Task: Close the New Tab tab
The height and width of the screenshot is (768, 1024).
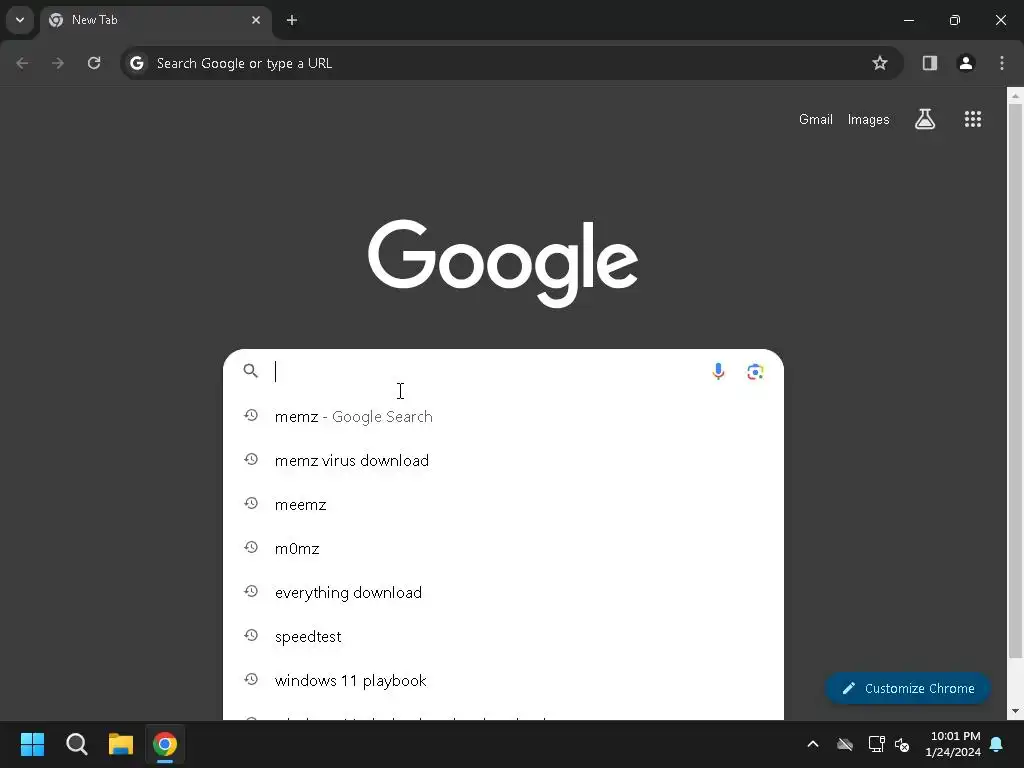Action: (x=256, y=20)
